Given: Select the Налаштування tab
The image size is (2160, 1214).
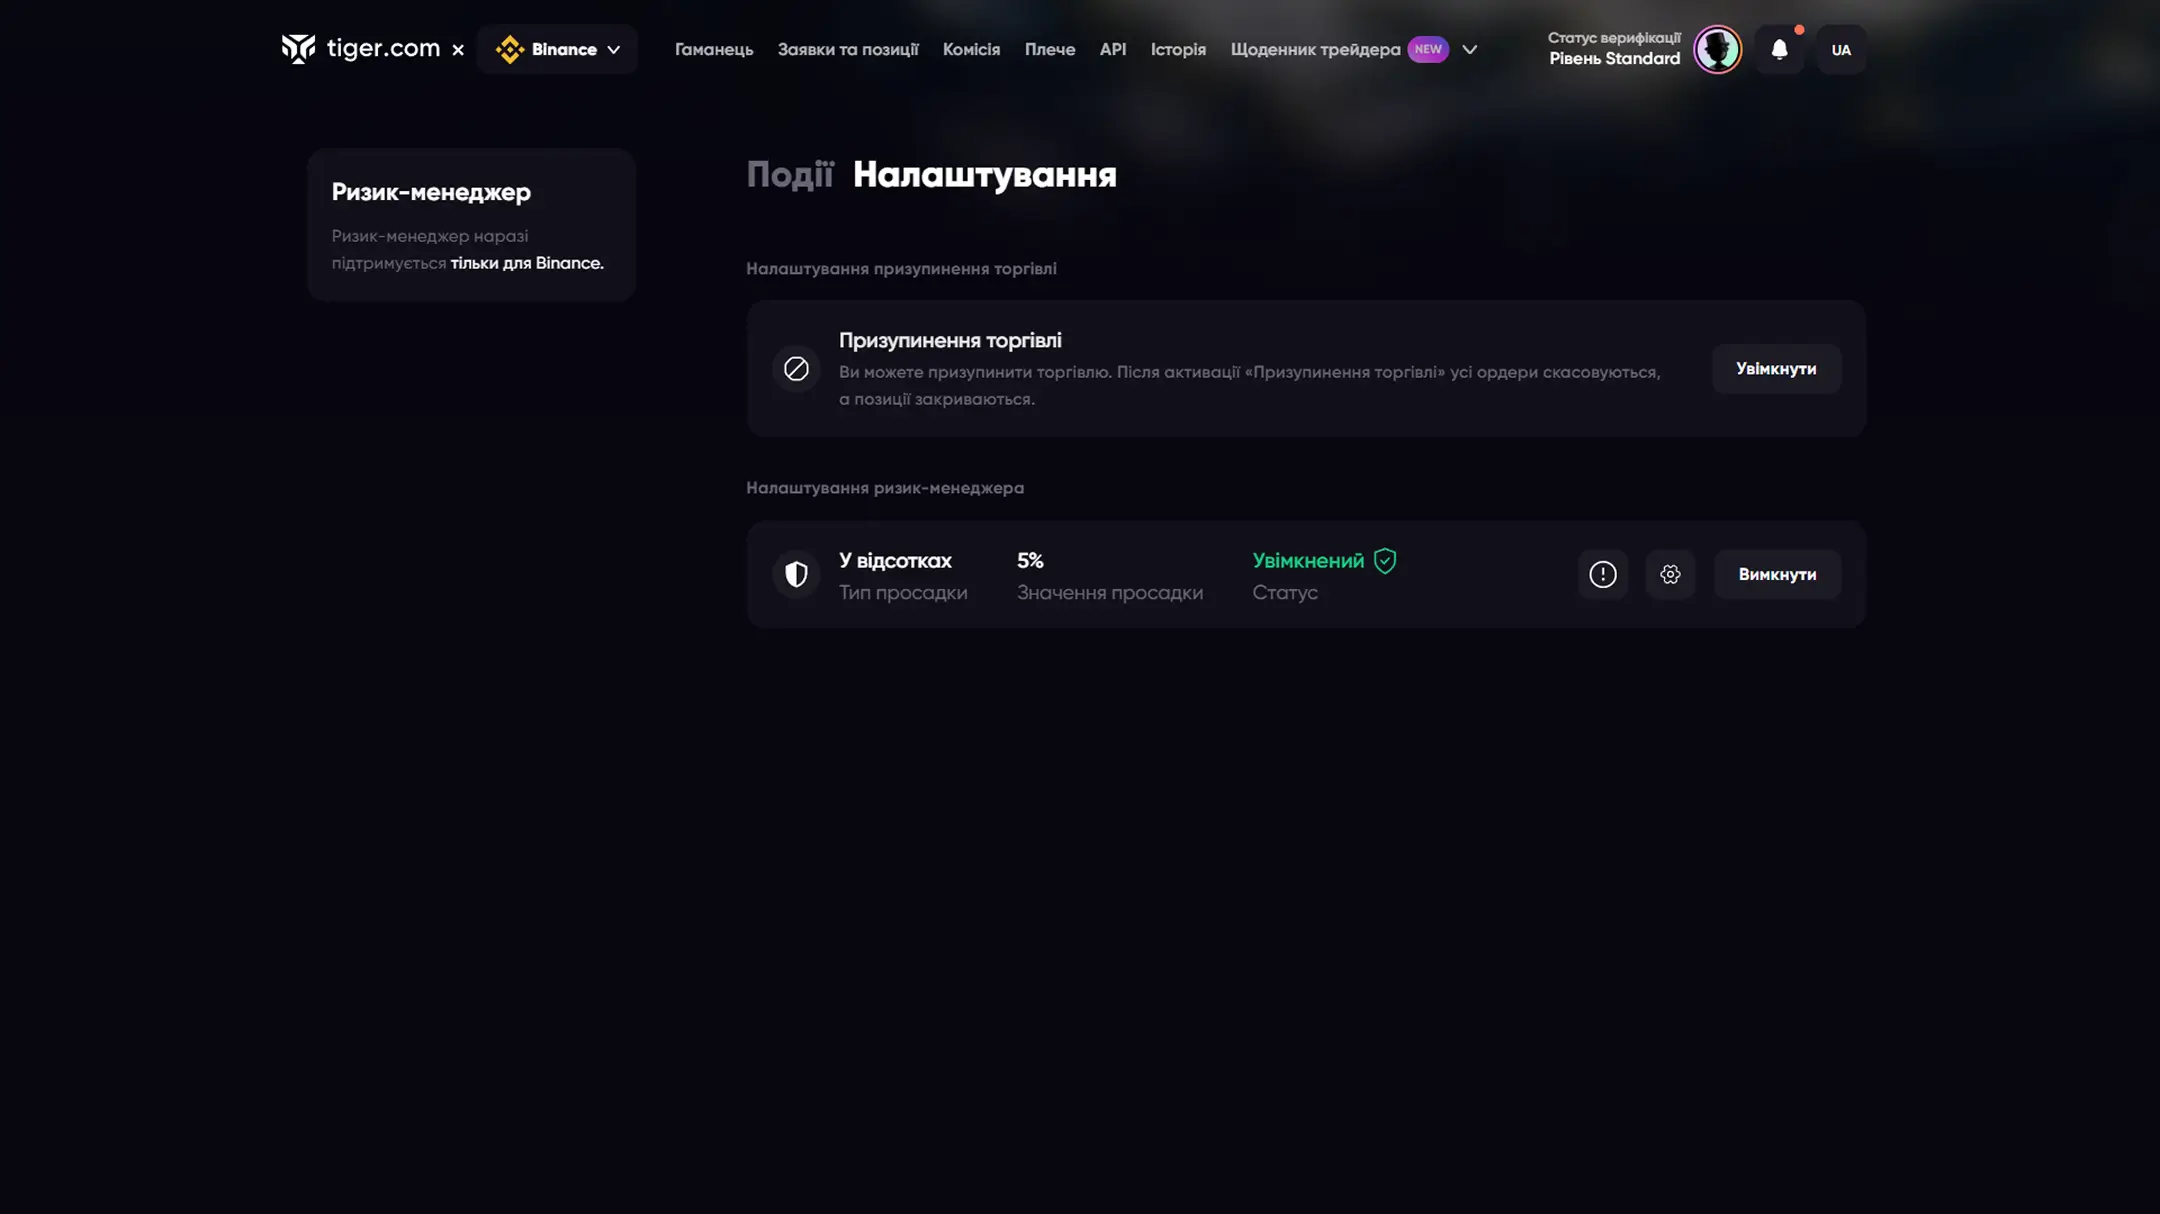Looking at the screenshot, I should tap(984, 175).
